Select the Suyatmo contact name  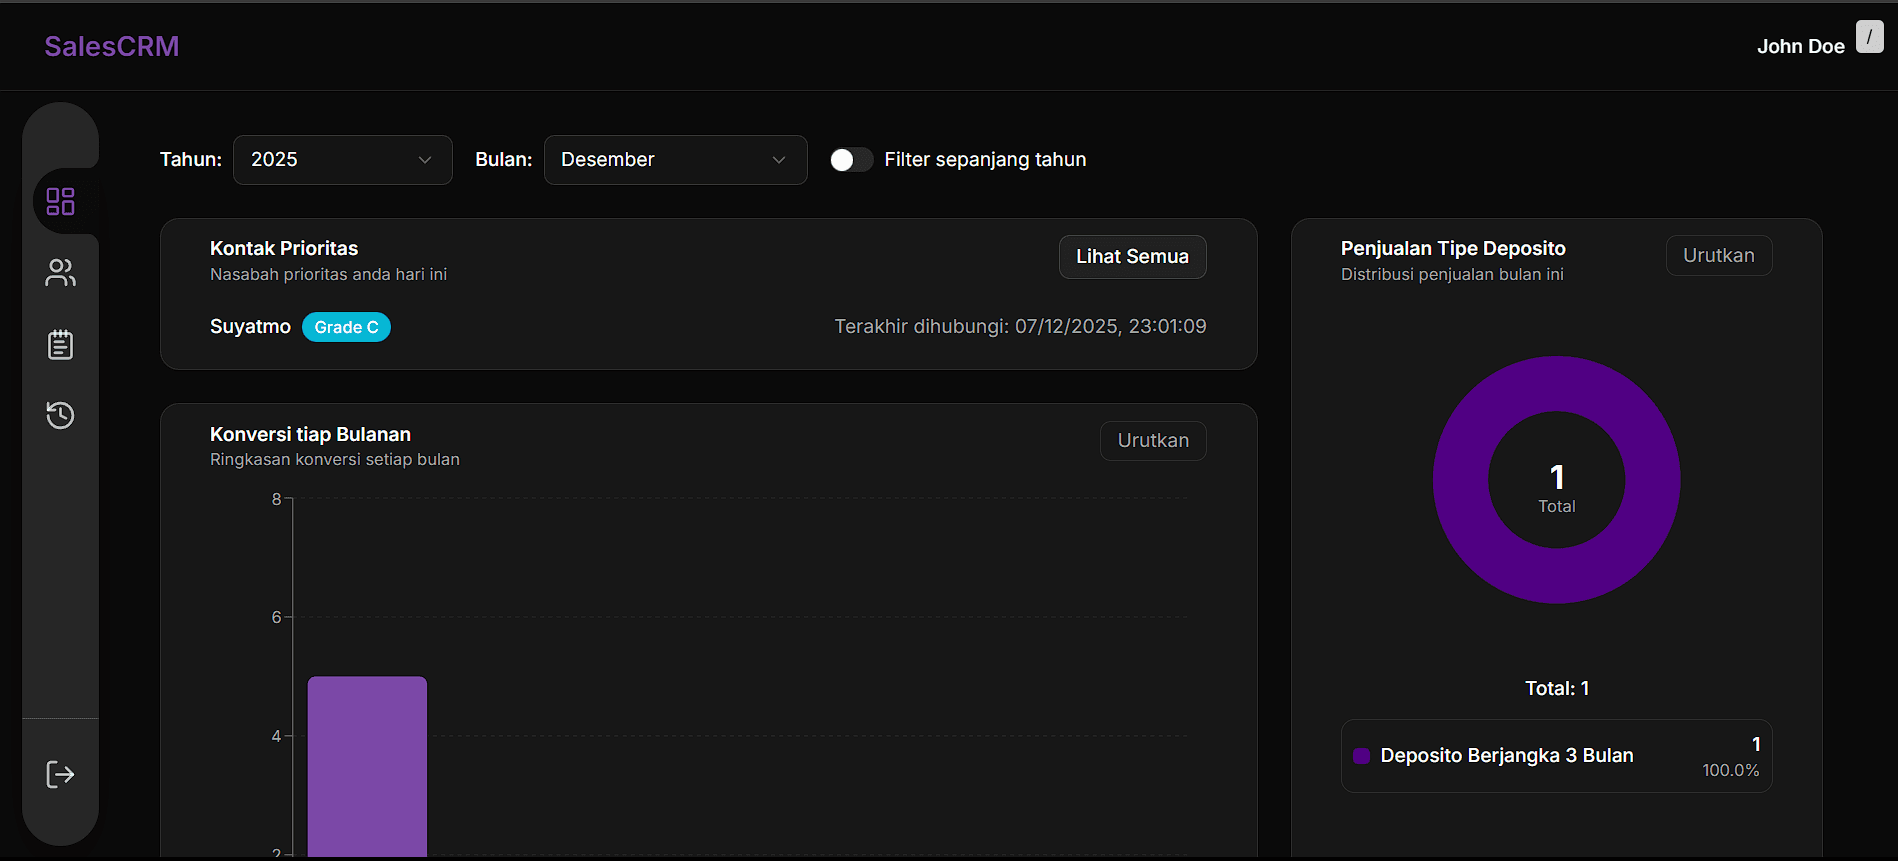click(250, 327)
